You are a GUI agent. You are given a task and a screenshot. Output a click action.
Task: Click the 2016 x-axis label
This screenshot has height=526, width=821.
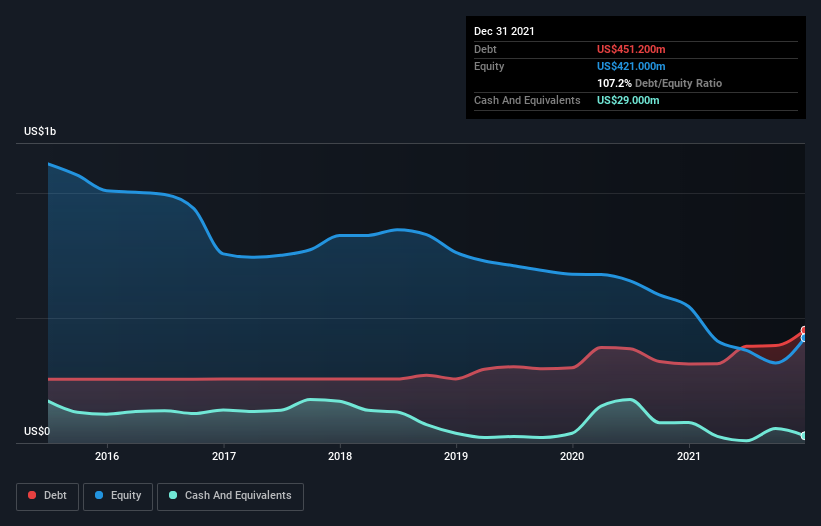point(107,456)
